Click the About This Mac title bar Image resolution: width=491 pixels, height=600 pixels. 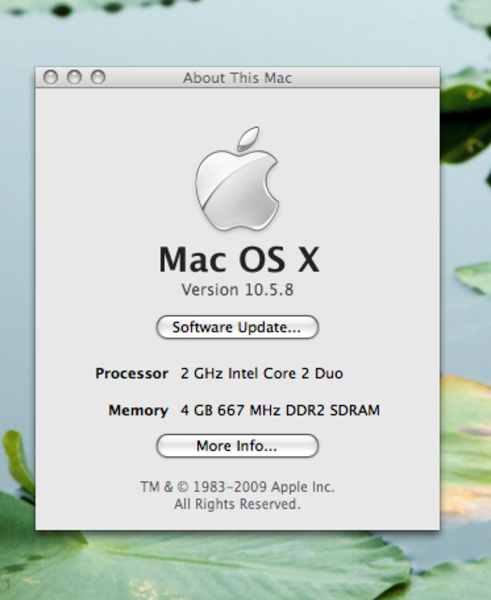(237, 78)
